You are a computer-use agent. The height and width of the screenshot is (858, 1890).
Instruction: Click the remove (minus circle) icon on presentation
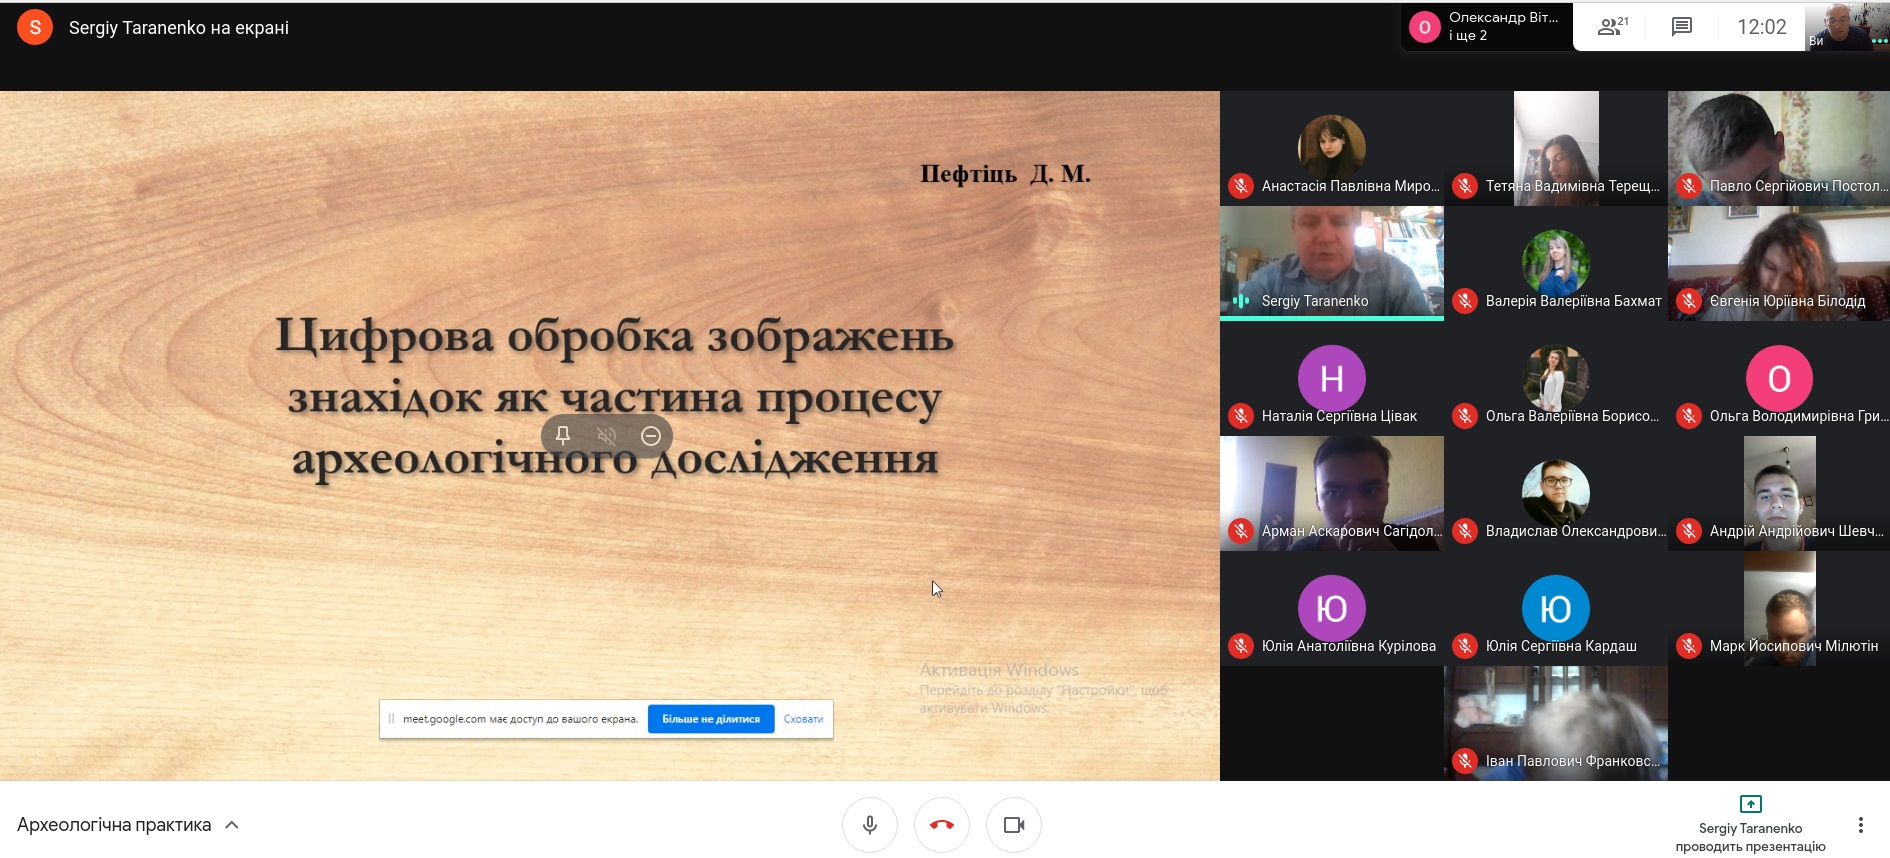click(x=651, y=435)
